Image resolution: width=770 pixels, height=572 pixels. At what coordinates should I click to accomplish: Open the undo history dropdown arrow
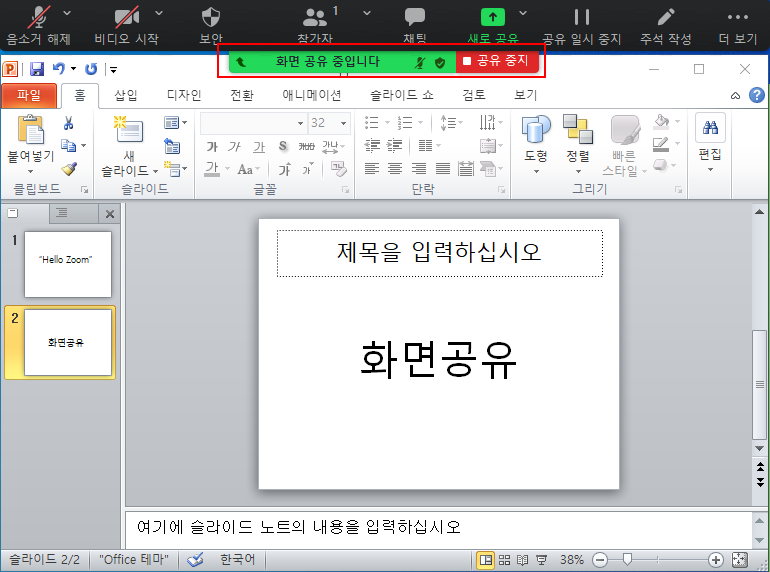click(73, 69)
